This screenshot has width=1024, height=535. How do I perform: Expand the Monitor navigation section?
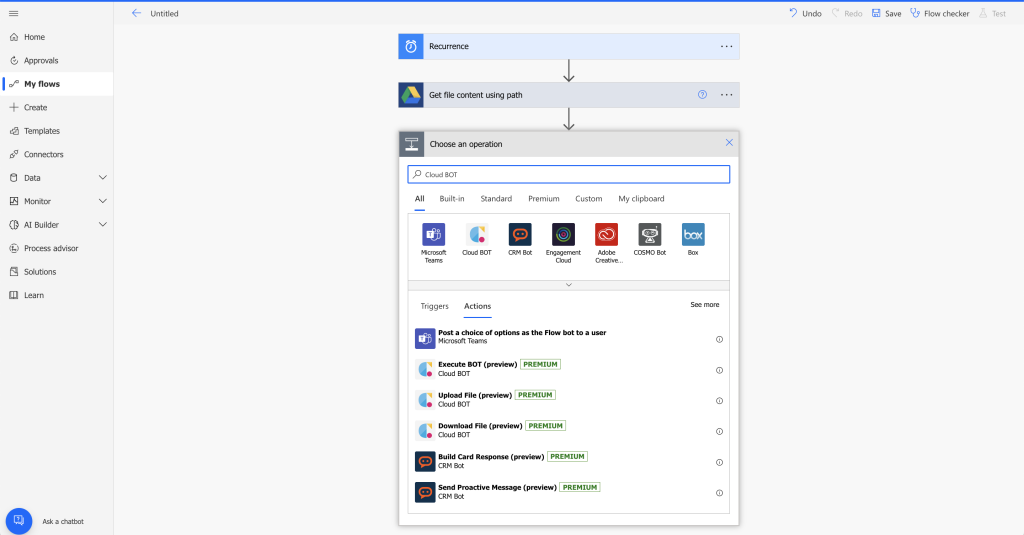[103, 201]
